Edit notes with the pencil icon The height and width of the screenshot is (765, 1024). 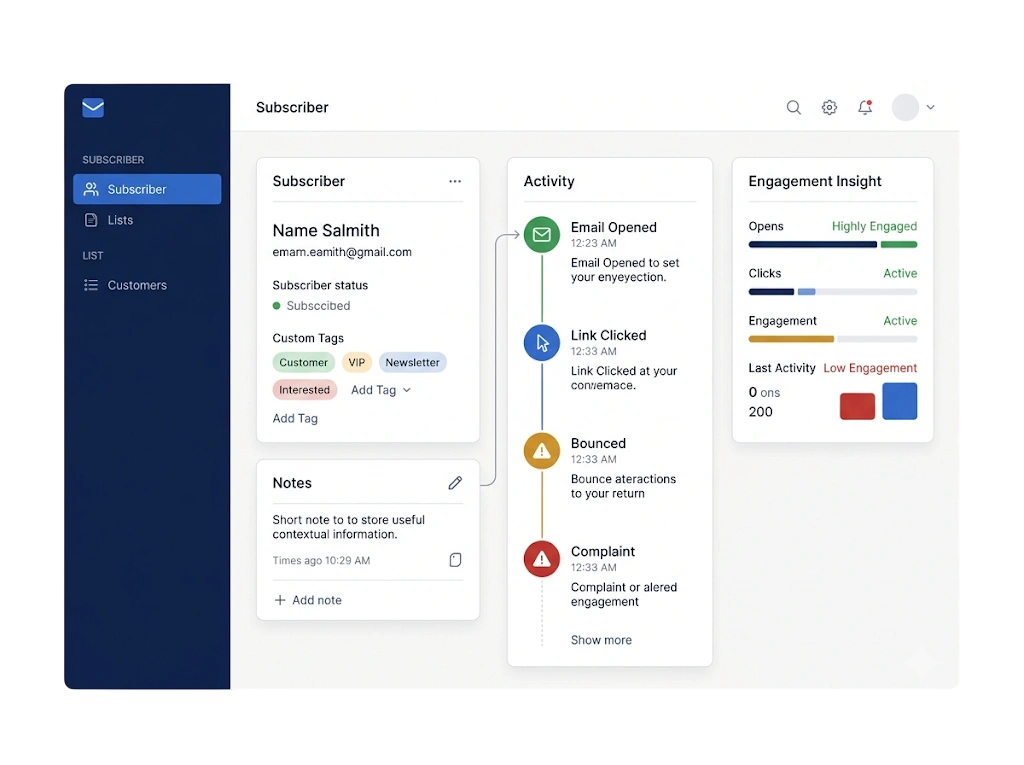coord(455,483)
